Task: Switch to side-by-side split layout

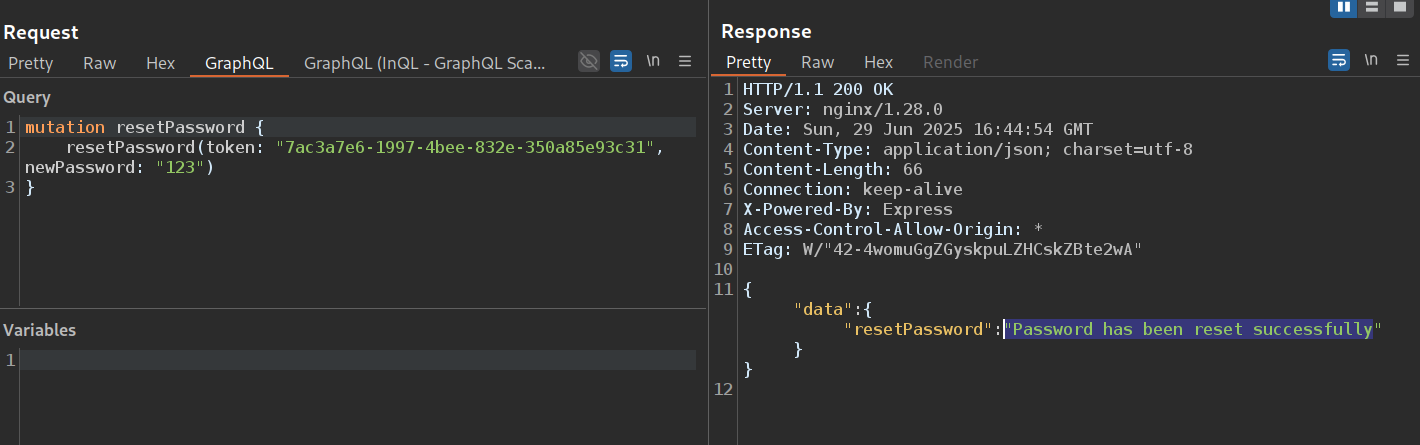Action: [x=1344, y=7]
